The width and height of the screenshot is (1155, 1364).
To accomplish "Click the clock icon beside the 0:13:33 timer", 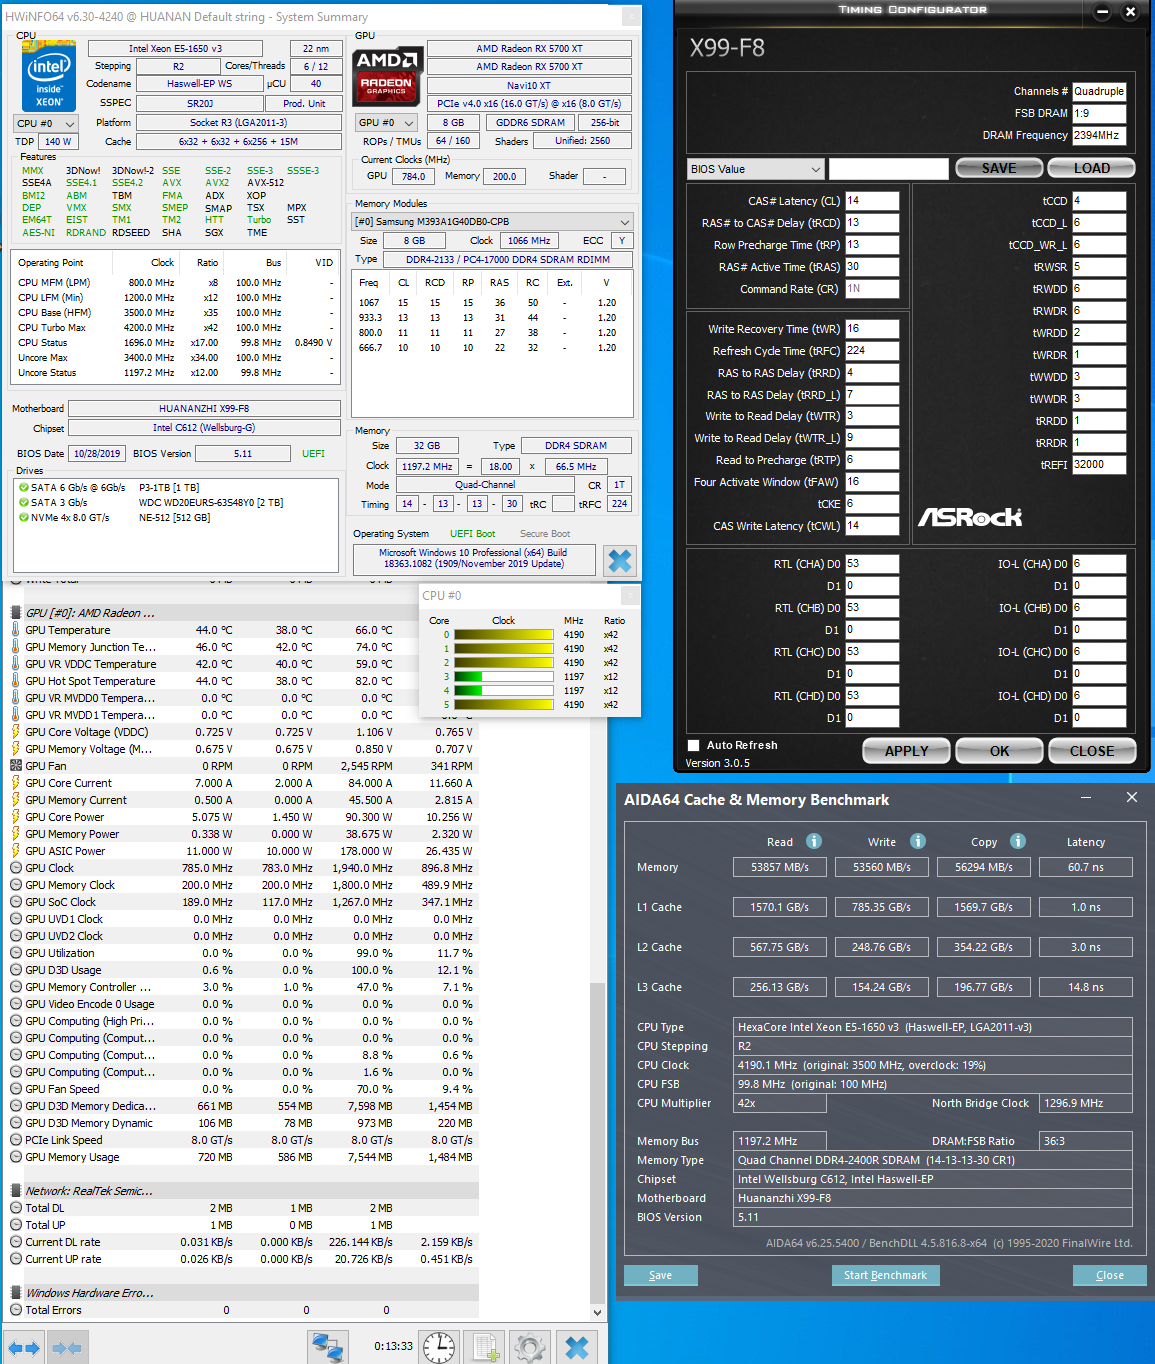I will tap(439, 1347).
